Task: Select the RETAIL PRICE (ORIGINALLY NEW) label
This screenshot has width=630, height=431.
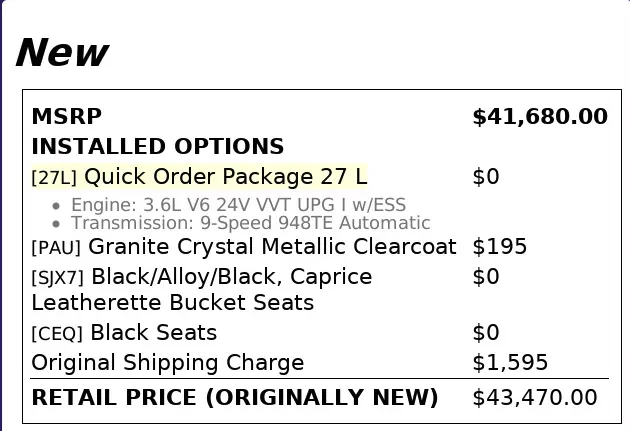Action: click(x=235, y=398)
